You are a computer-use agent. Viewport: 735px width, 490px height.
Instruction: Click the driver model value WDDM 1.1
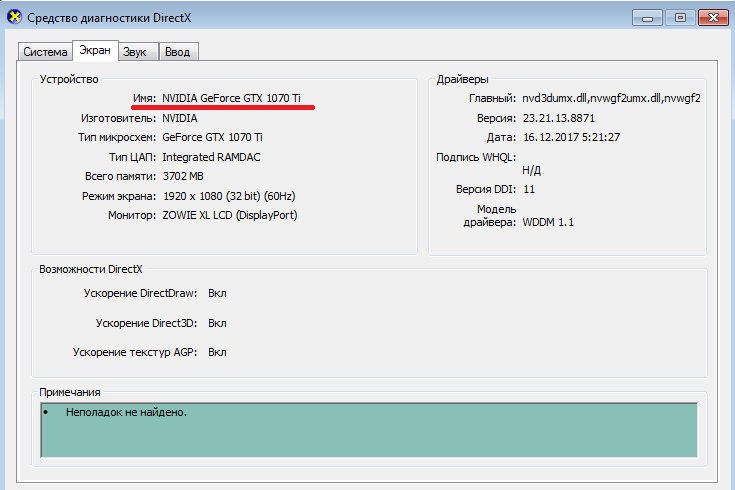click(x=548, y=222)
